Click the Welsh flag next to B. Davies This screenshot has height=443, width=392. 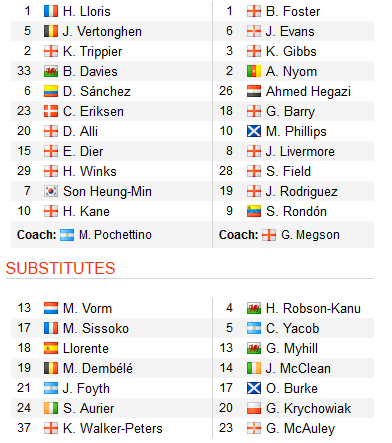51,71
